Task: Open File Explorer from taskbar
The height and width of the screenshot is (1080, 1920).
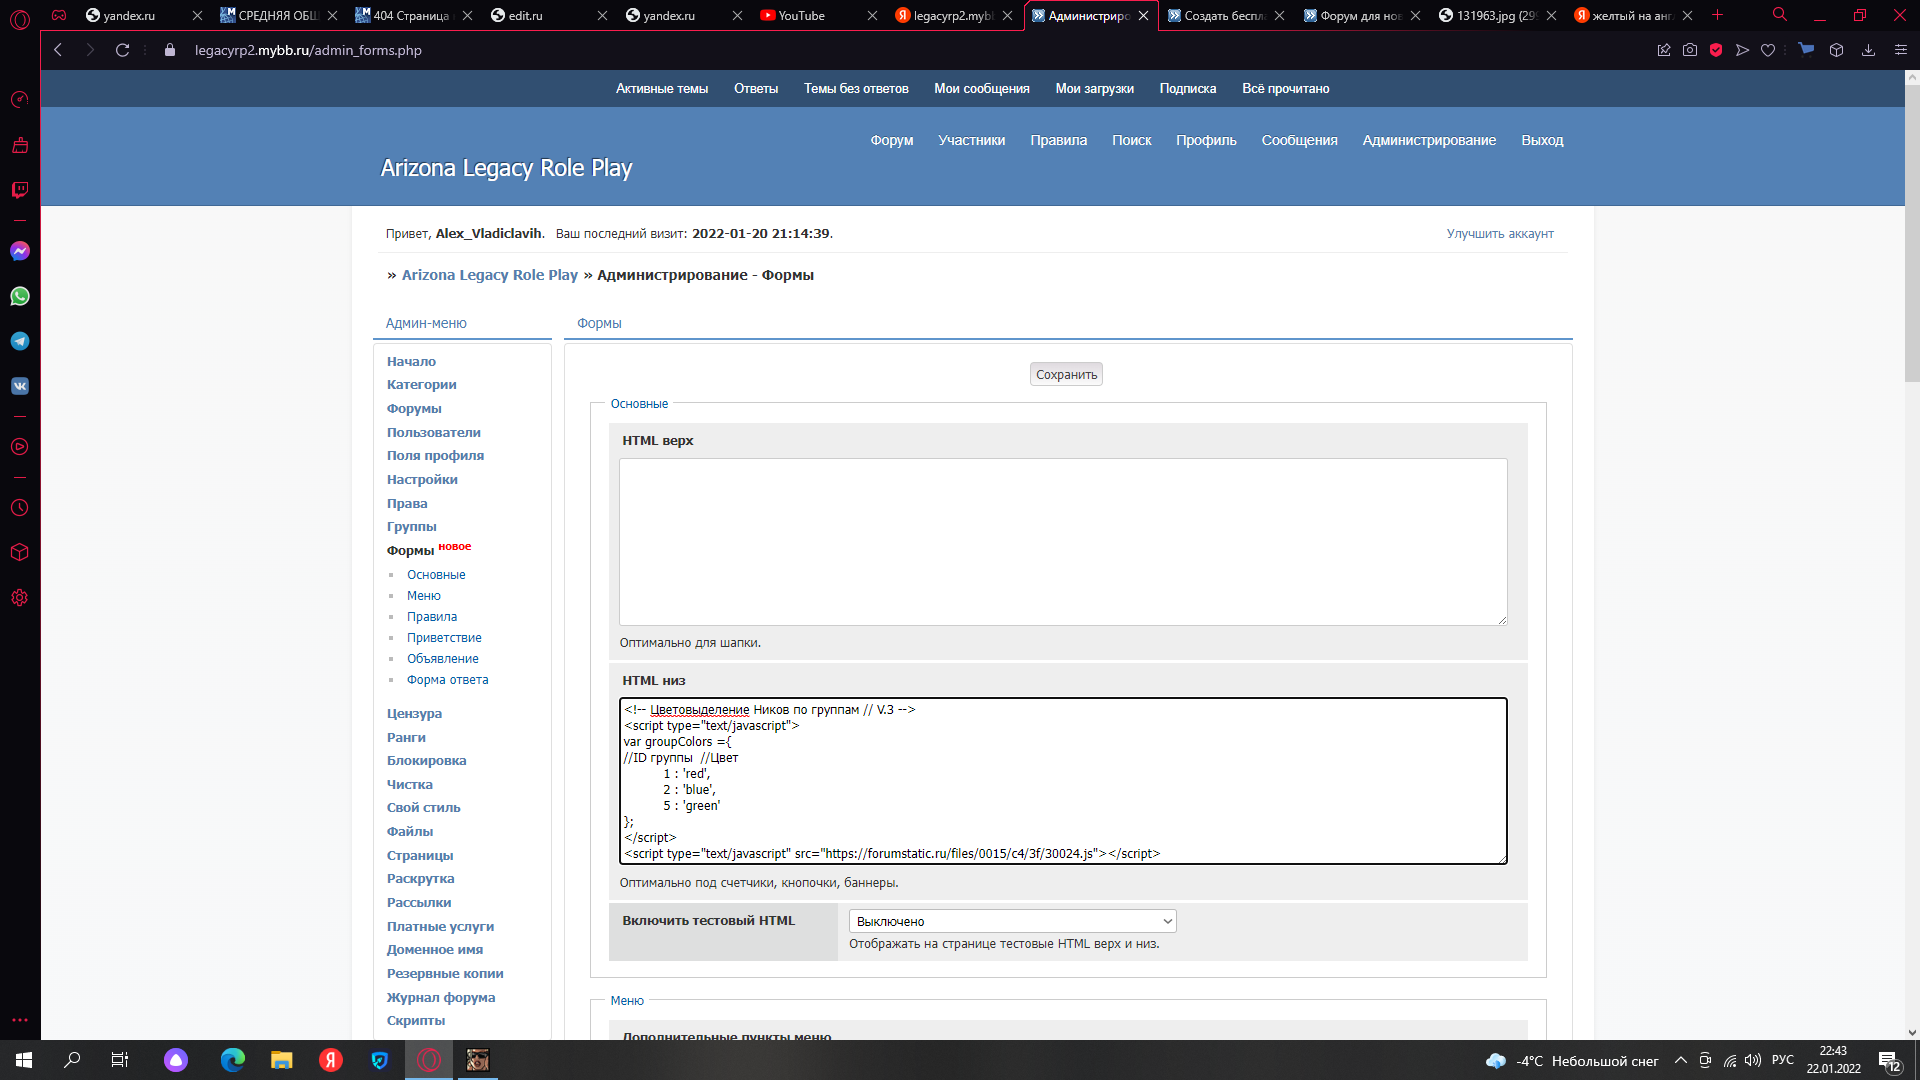Action: [281, 1060]
